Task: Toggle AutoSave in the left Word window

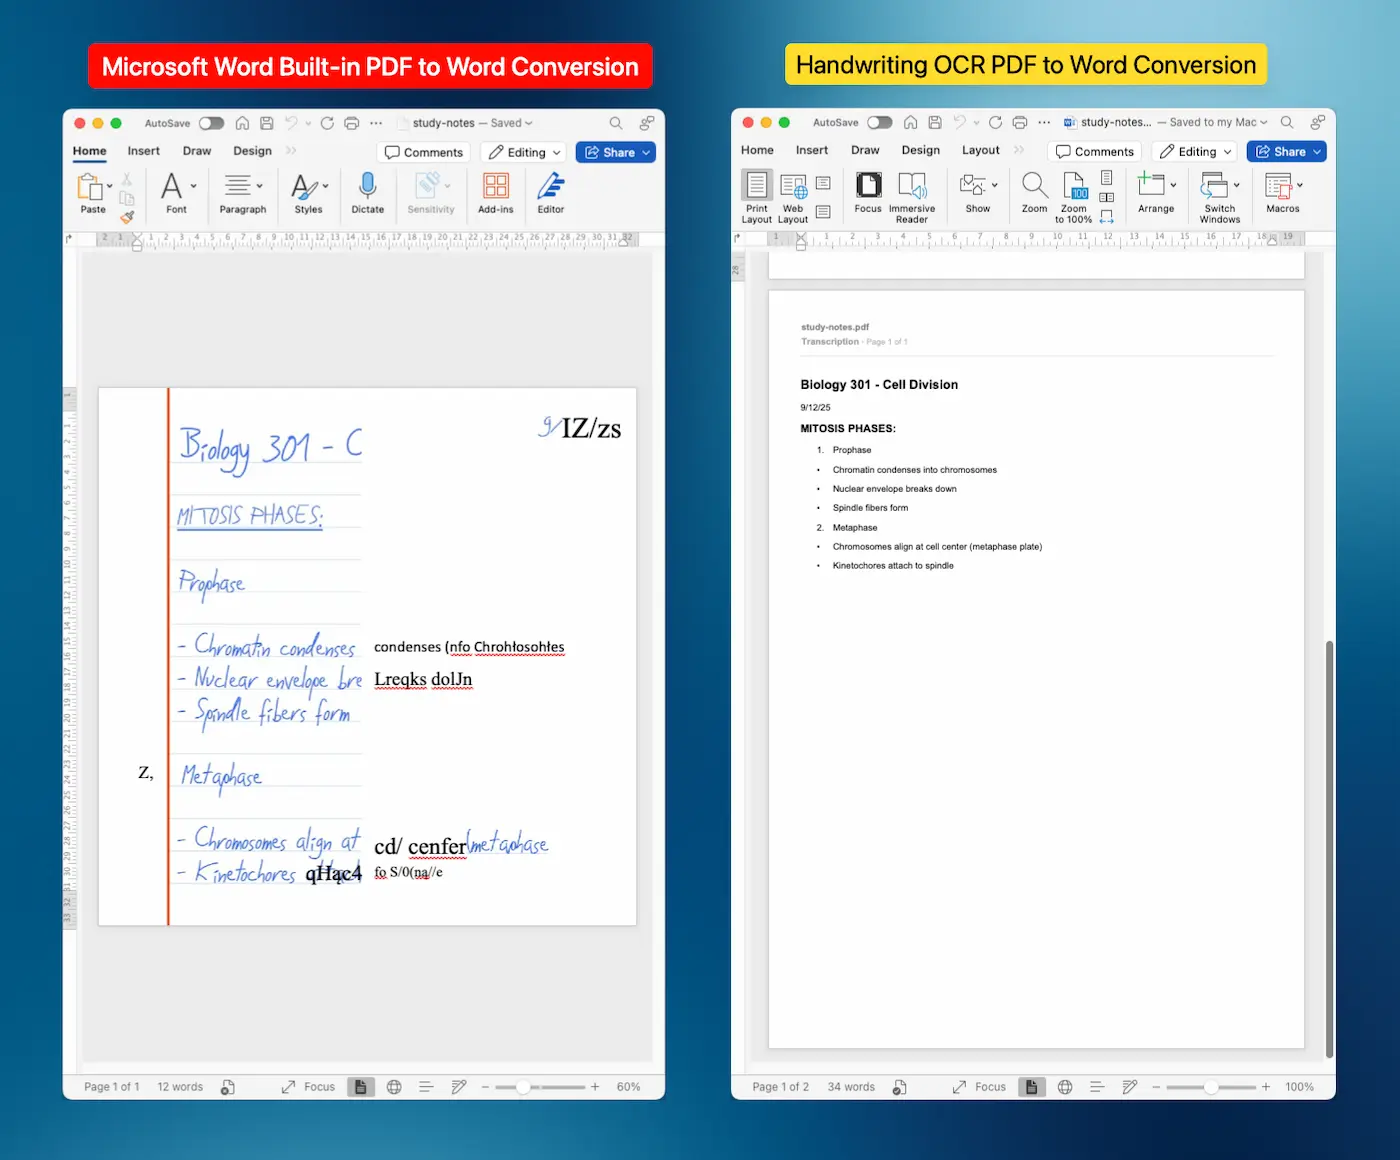Action: pos(210,122)
